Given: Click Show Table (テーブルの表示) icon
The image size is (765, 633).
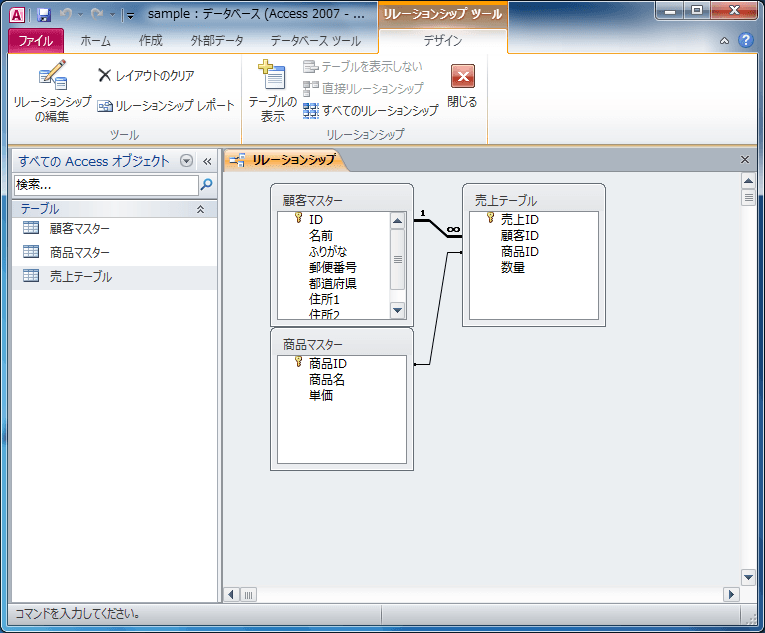Looking at the screenshot, I should point(272,91).
